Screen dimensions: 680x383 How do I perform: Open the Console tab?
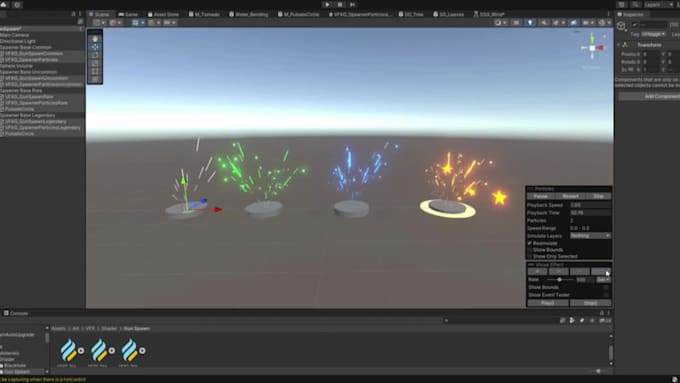coord(16,313)
